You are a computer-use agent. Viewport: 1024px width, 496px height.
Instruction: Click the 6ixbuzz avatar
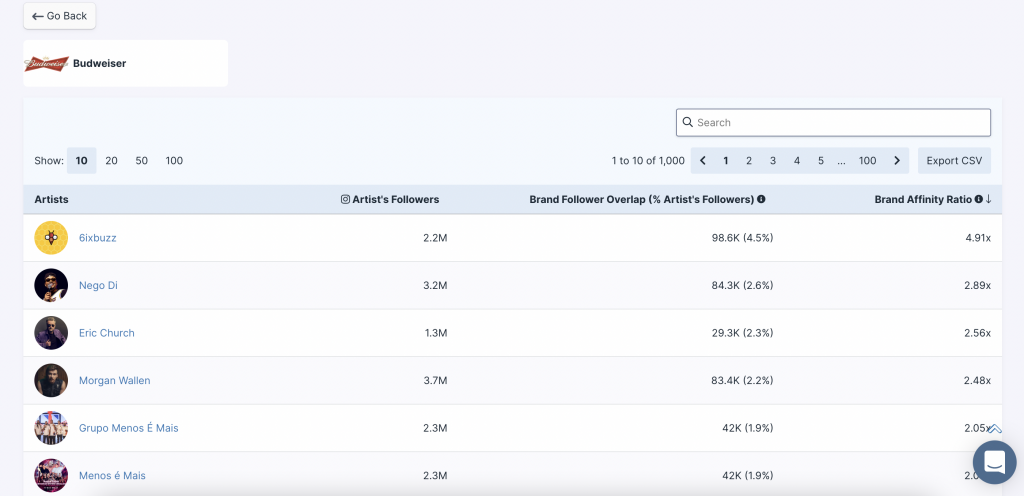[x=51, y=238]
